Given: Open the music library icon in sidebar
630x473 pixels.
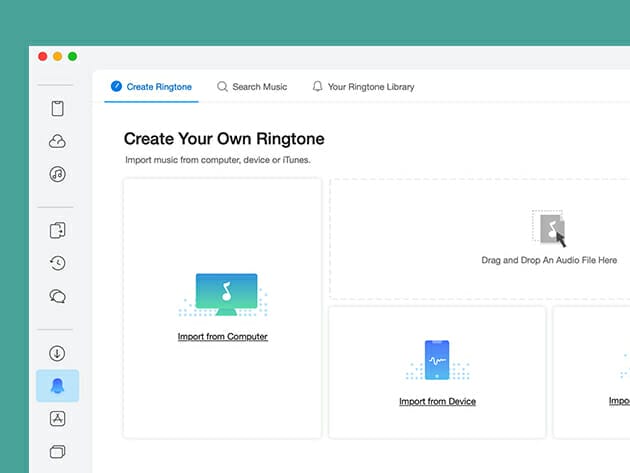Looking at the screenshot, I should coord(57,174).
